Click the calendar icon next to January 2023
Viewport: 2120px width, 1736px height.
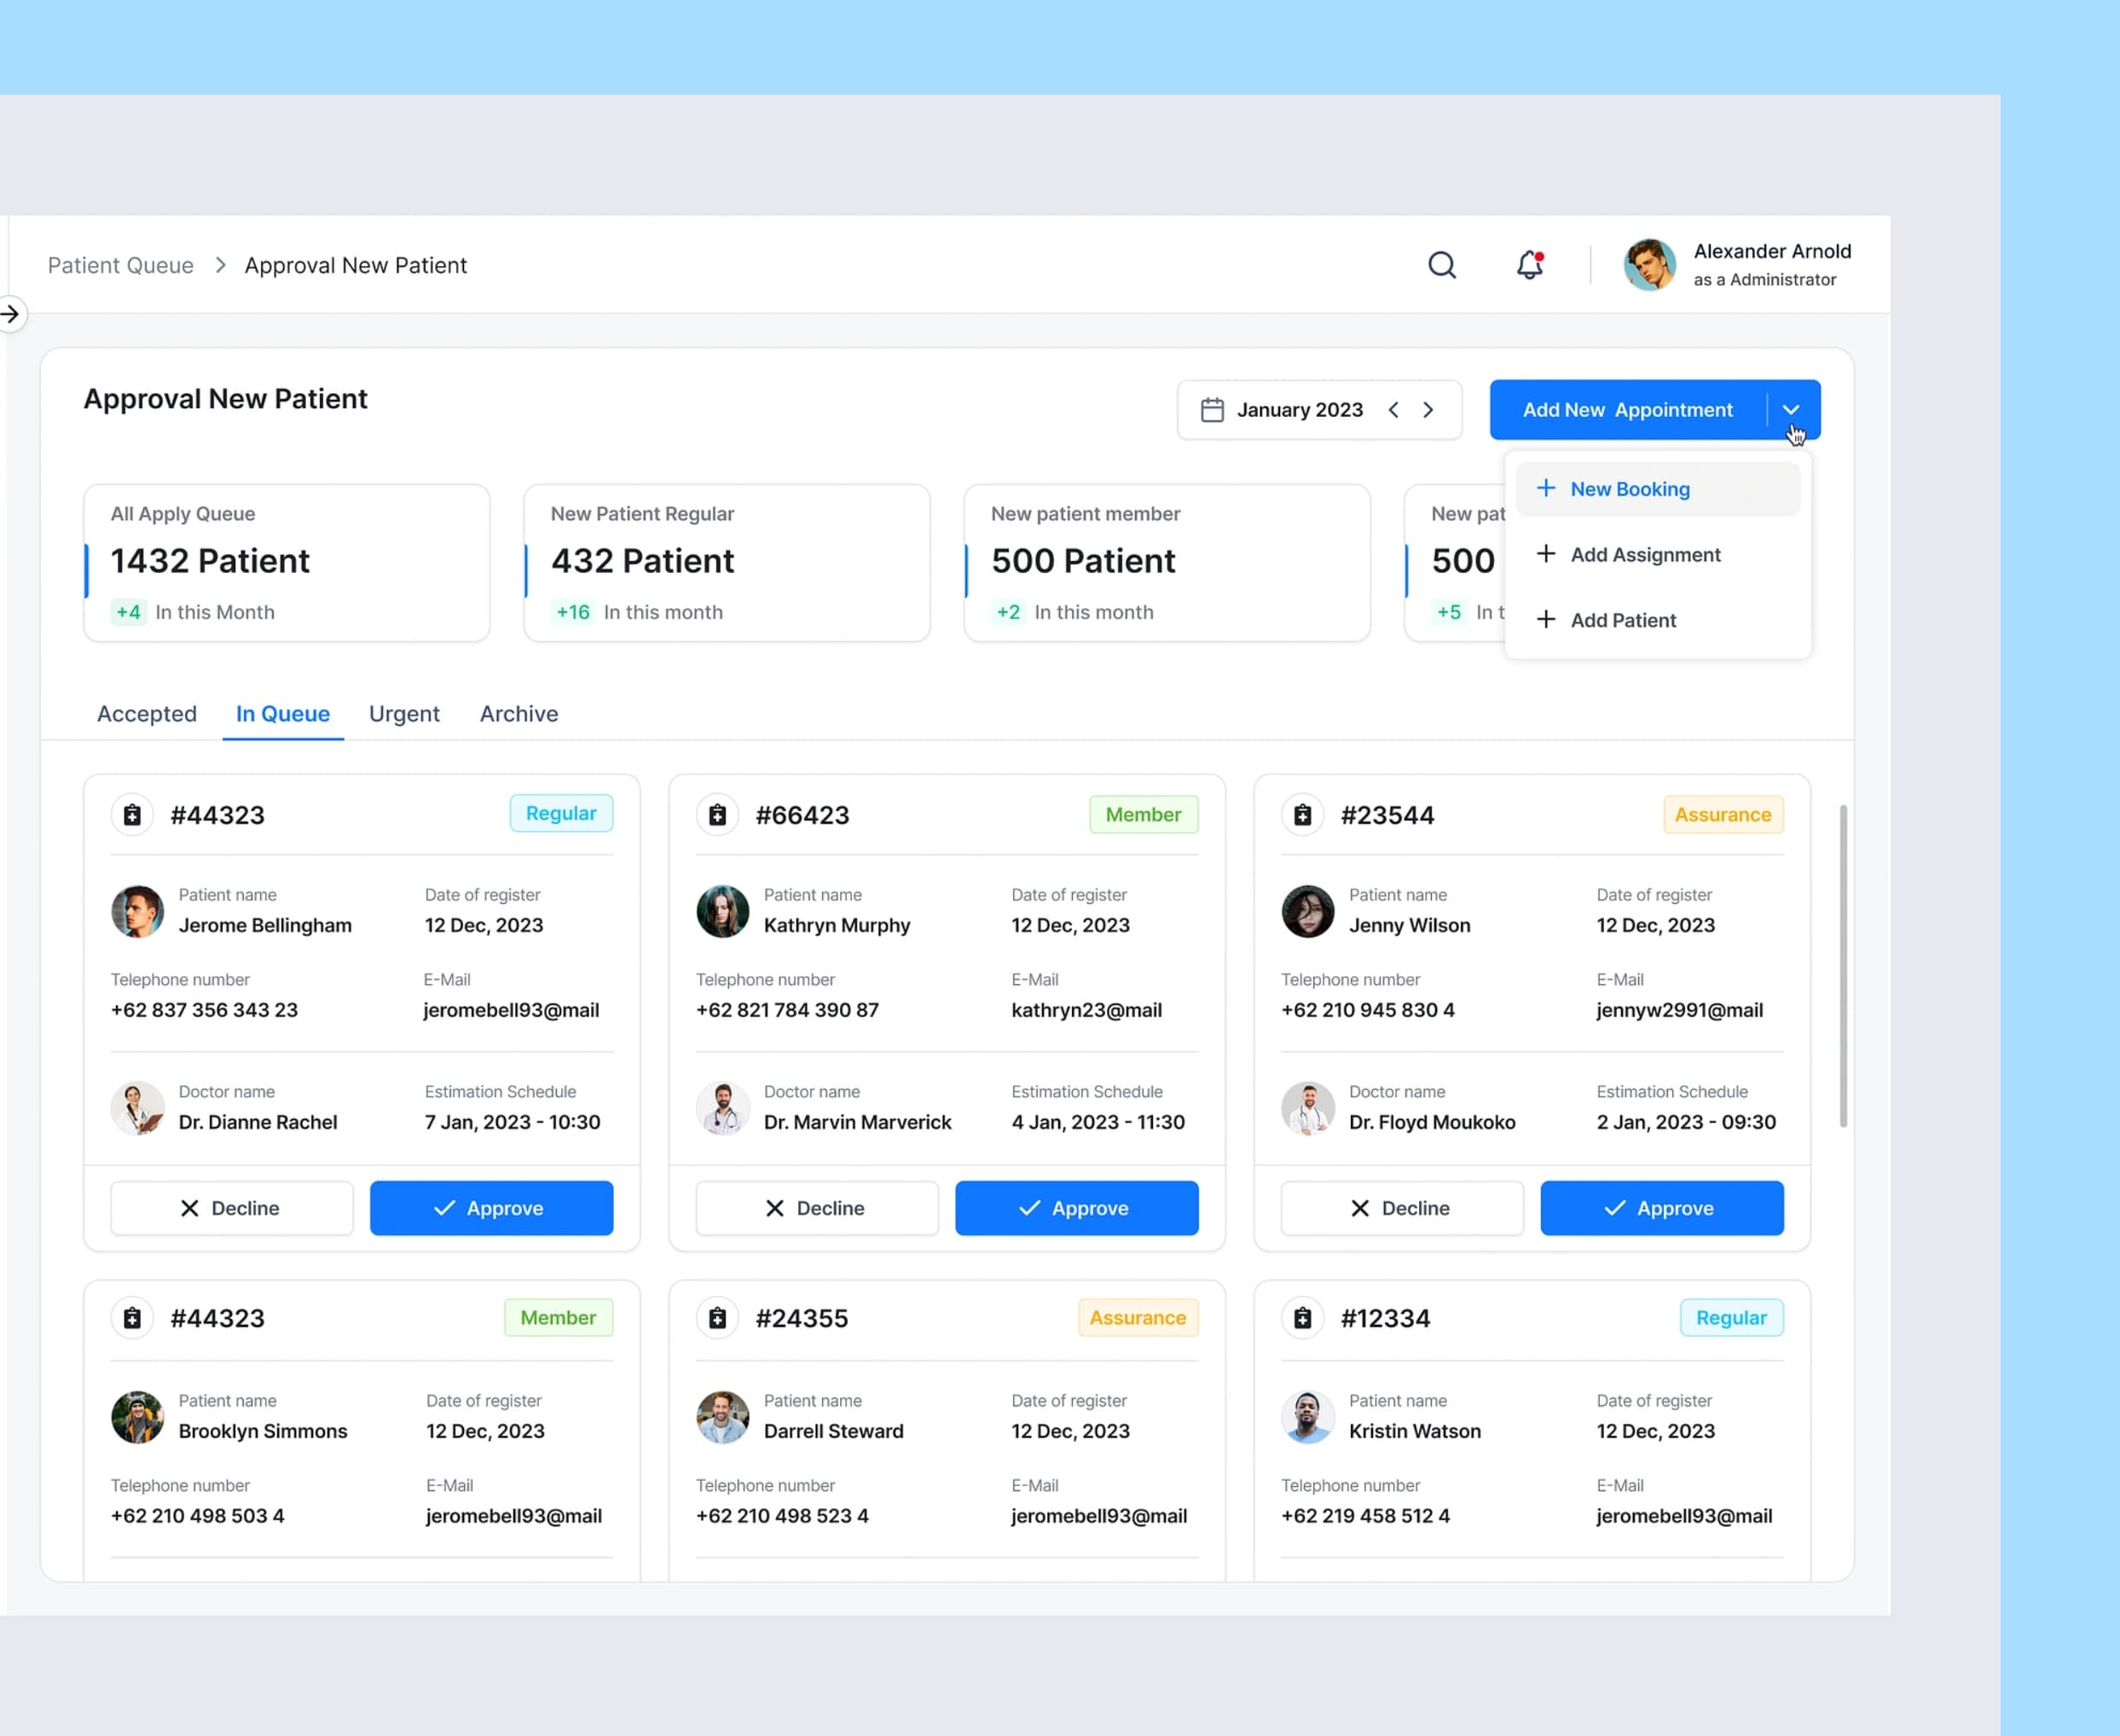pos(1212,410)
